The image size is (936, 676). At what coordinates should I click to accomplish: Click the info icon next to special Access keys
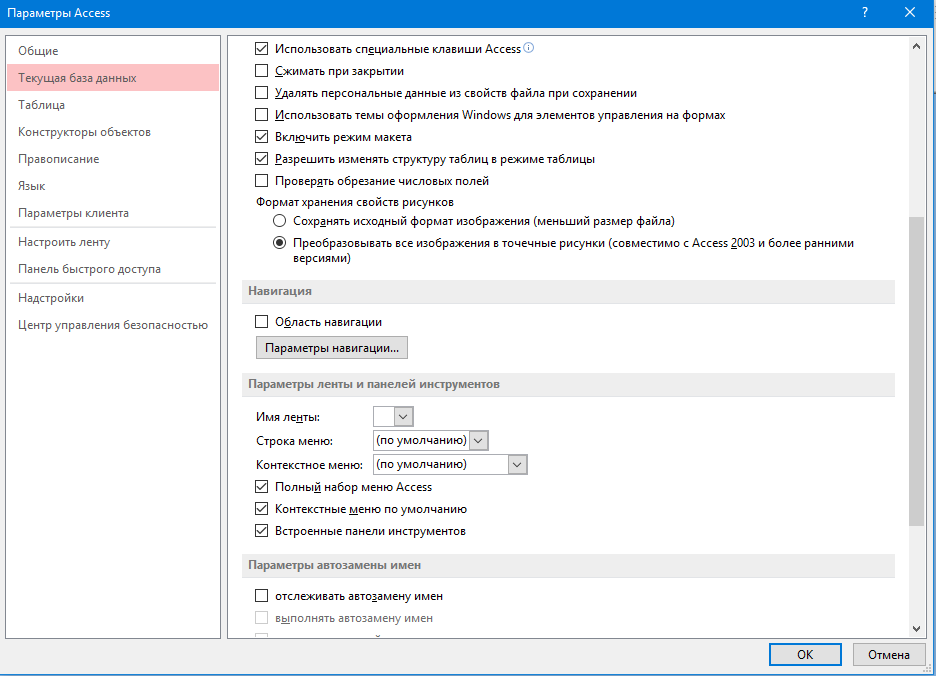pos(529,48)
